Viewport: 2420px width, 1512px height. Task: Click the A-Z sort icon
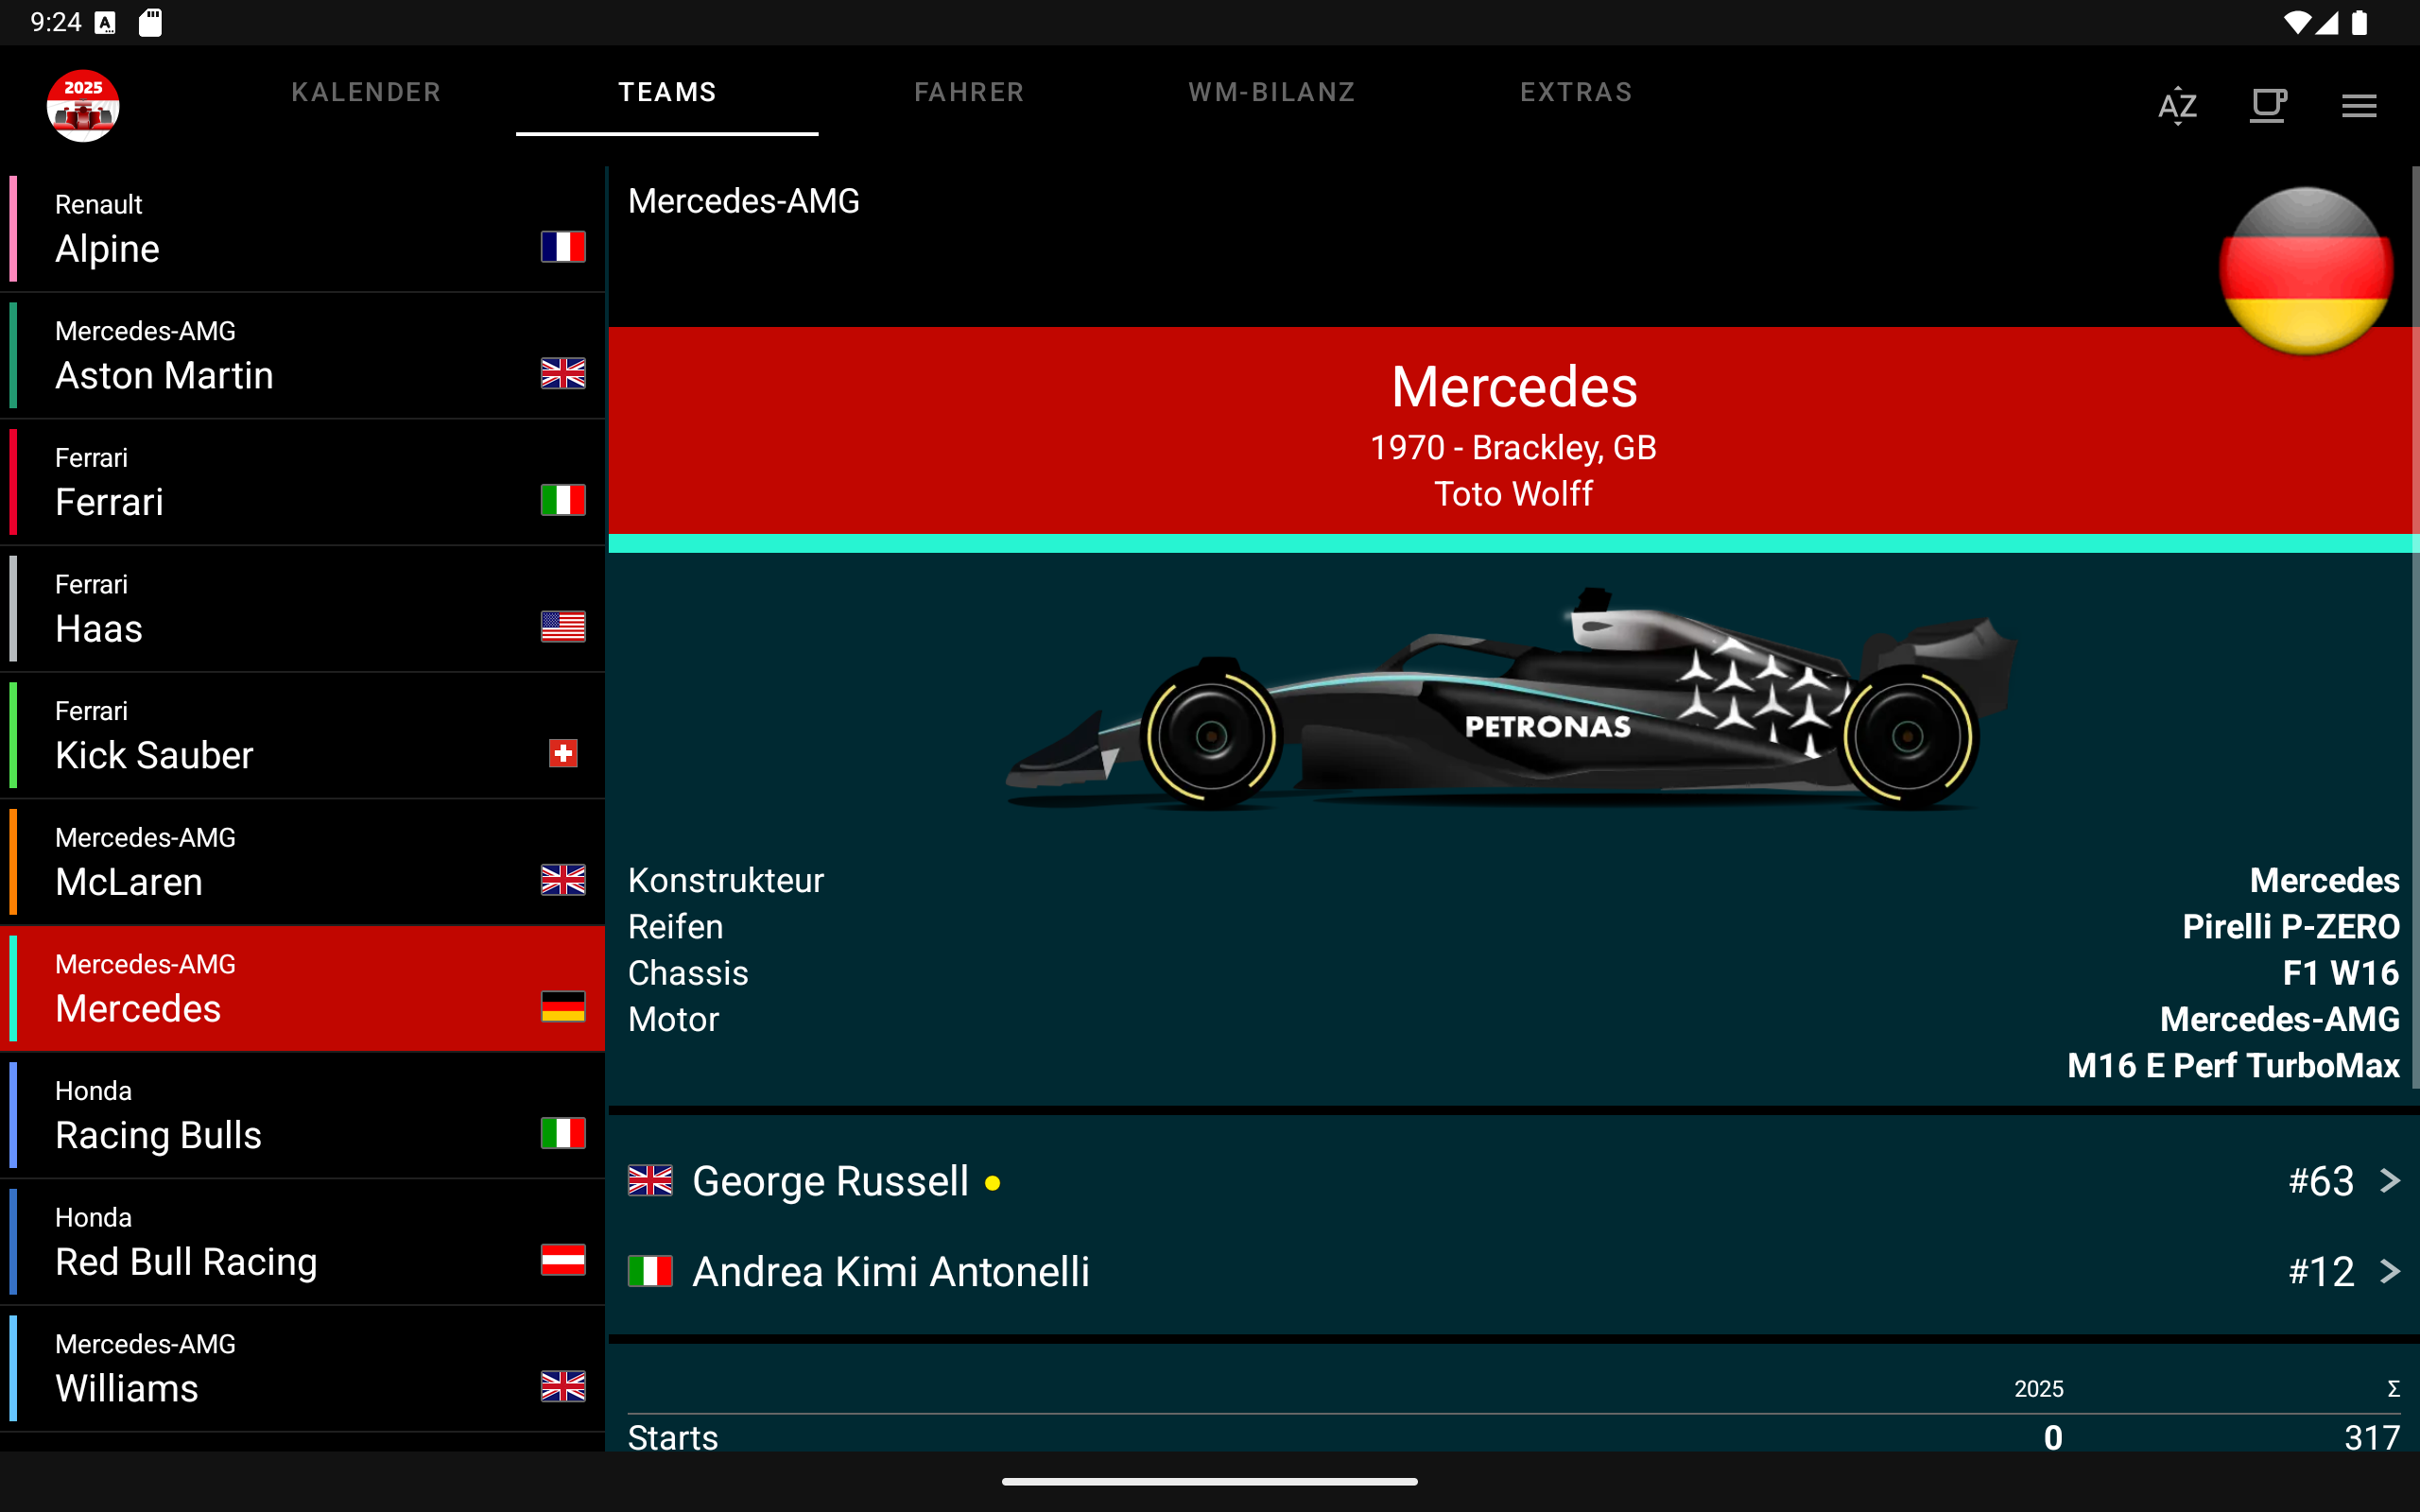pos(2177,105)
